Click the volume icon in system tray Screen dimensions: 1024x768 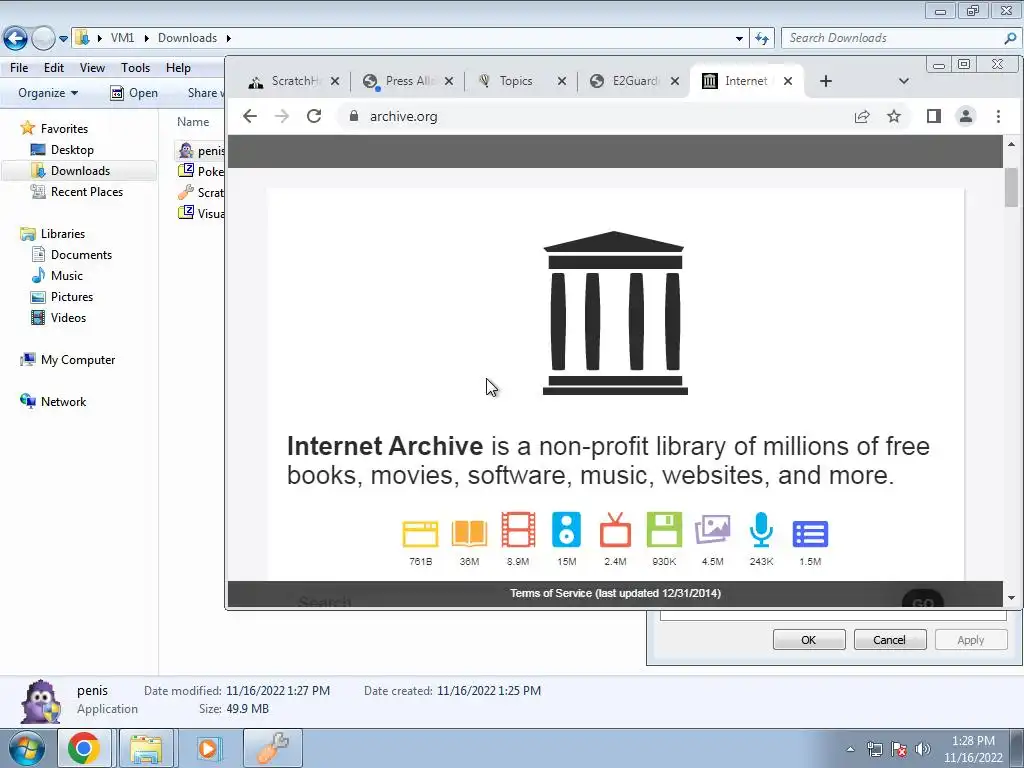(923, 749)
